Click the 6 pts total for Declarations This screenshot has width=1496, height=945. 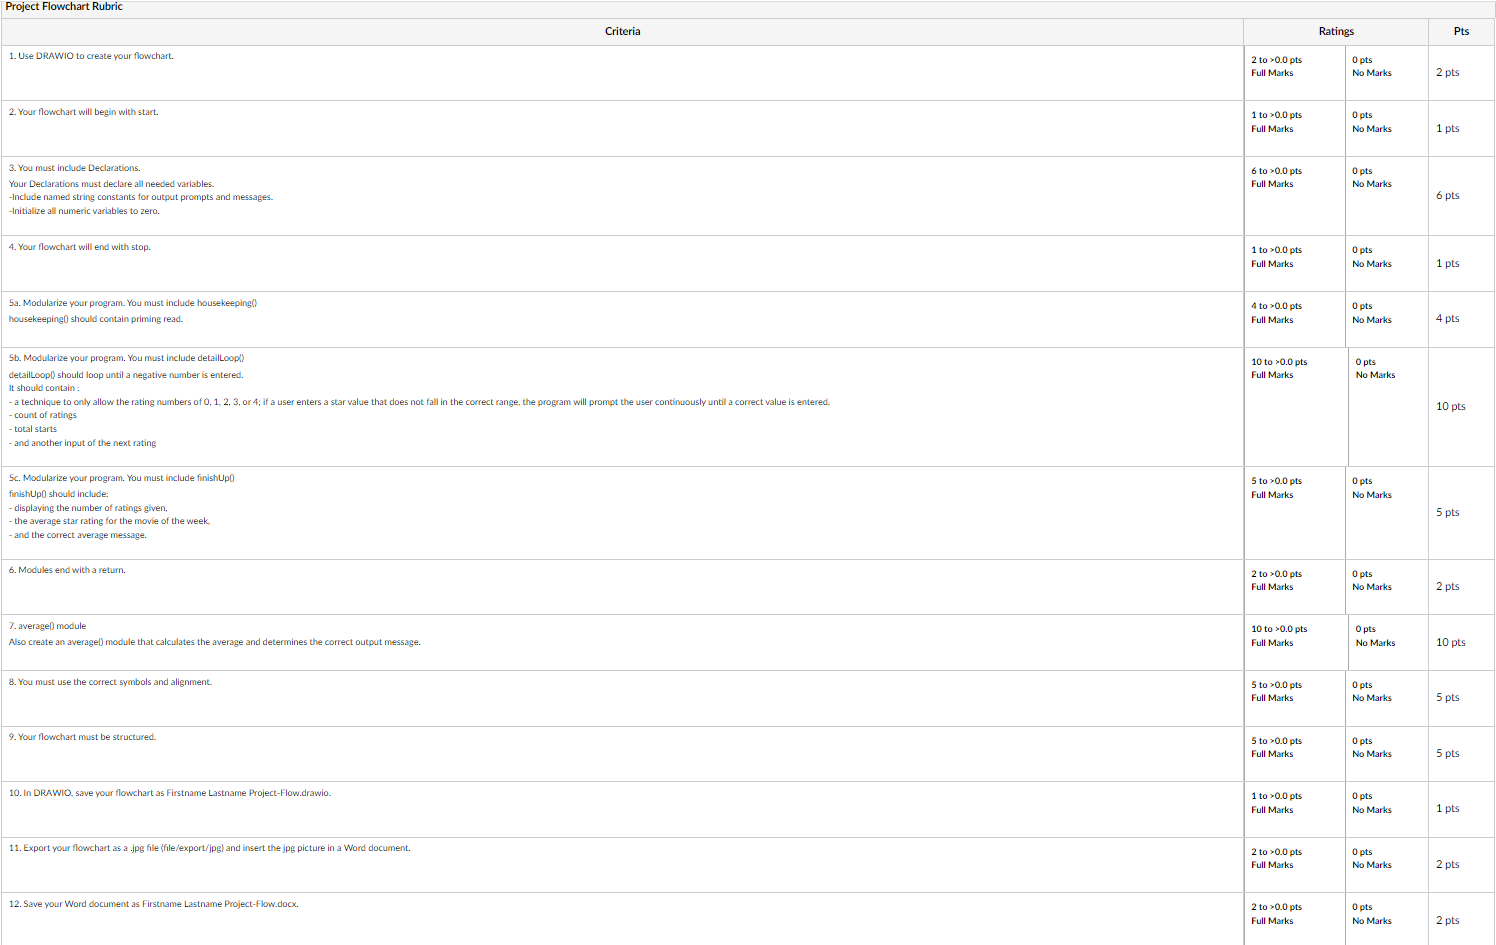(1448, 196)
